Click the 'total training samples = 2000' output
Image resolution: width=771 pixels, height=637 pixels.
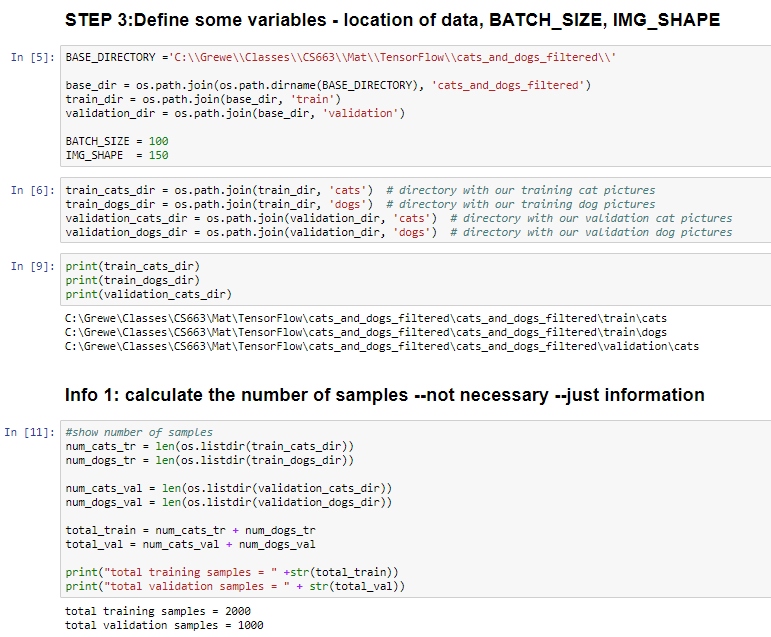click(x=157, y=610)
